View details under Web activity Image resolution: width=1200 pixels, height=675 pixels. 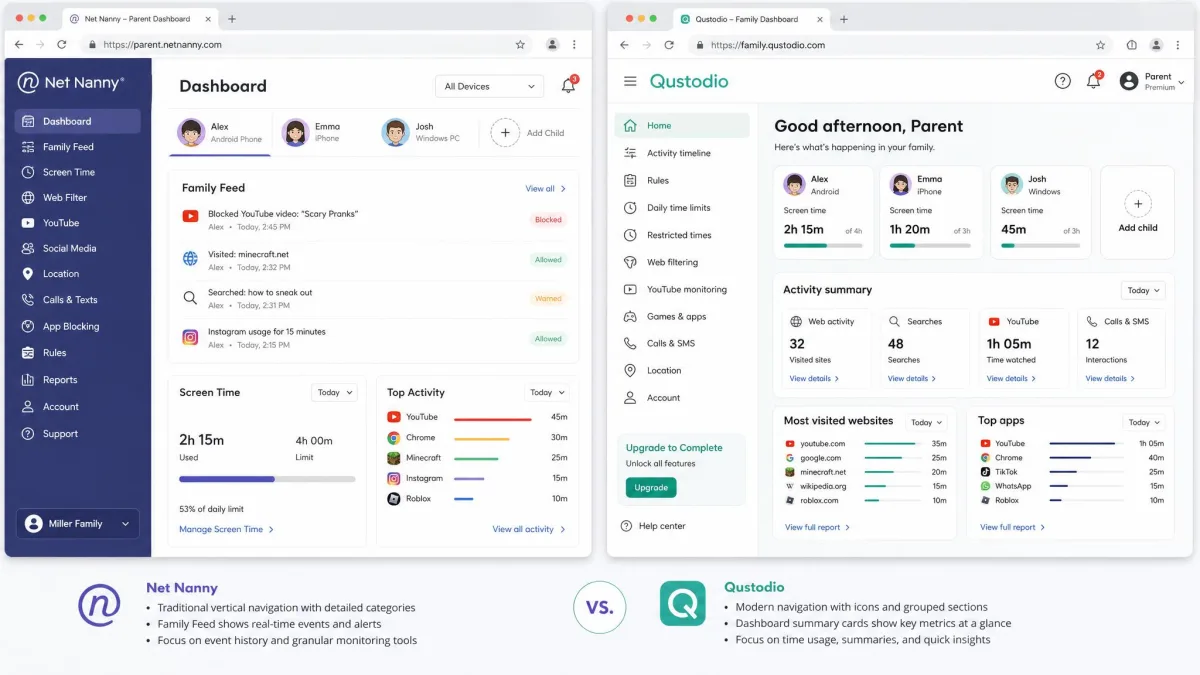(x=814, y=379)
